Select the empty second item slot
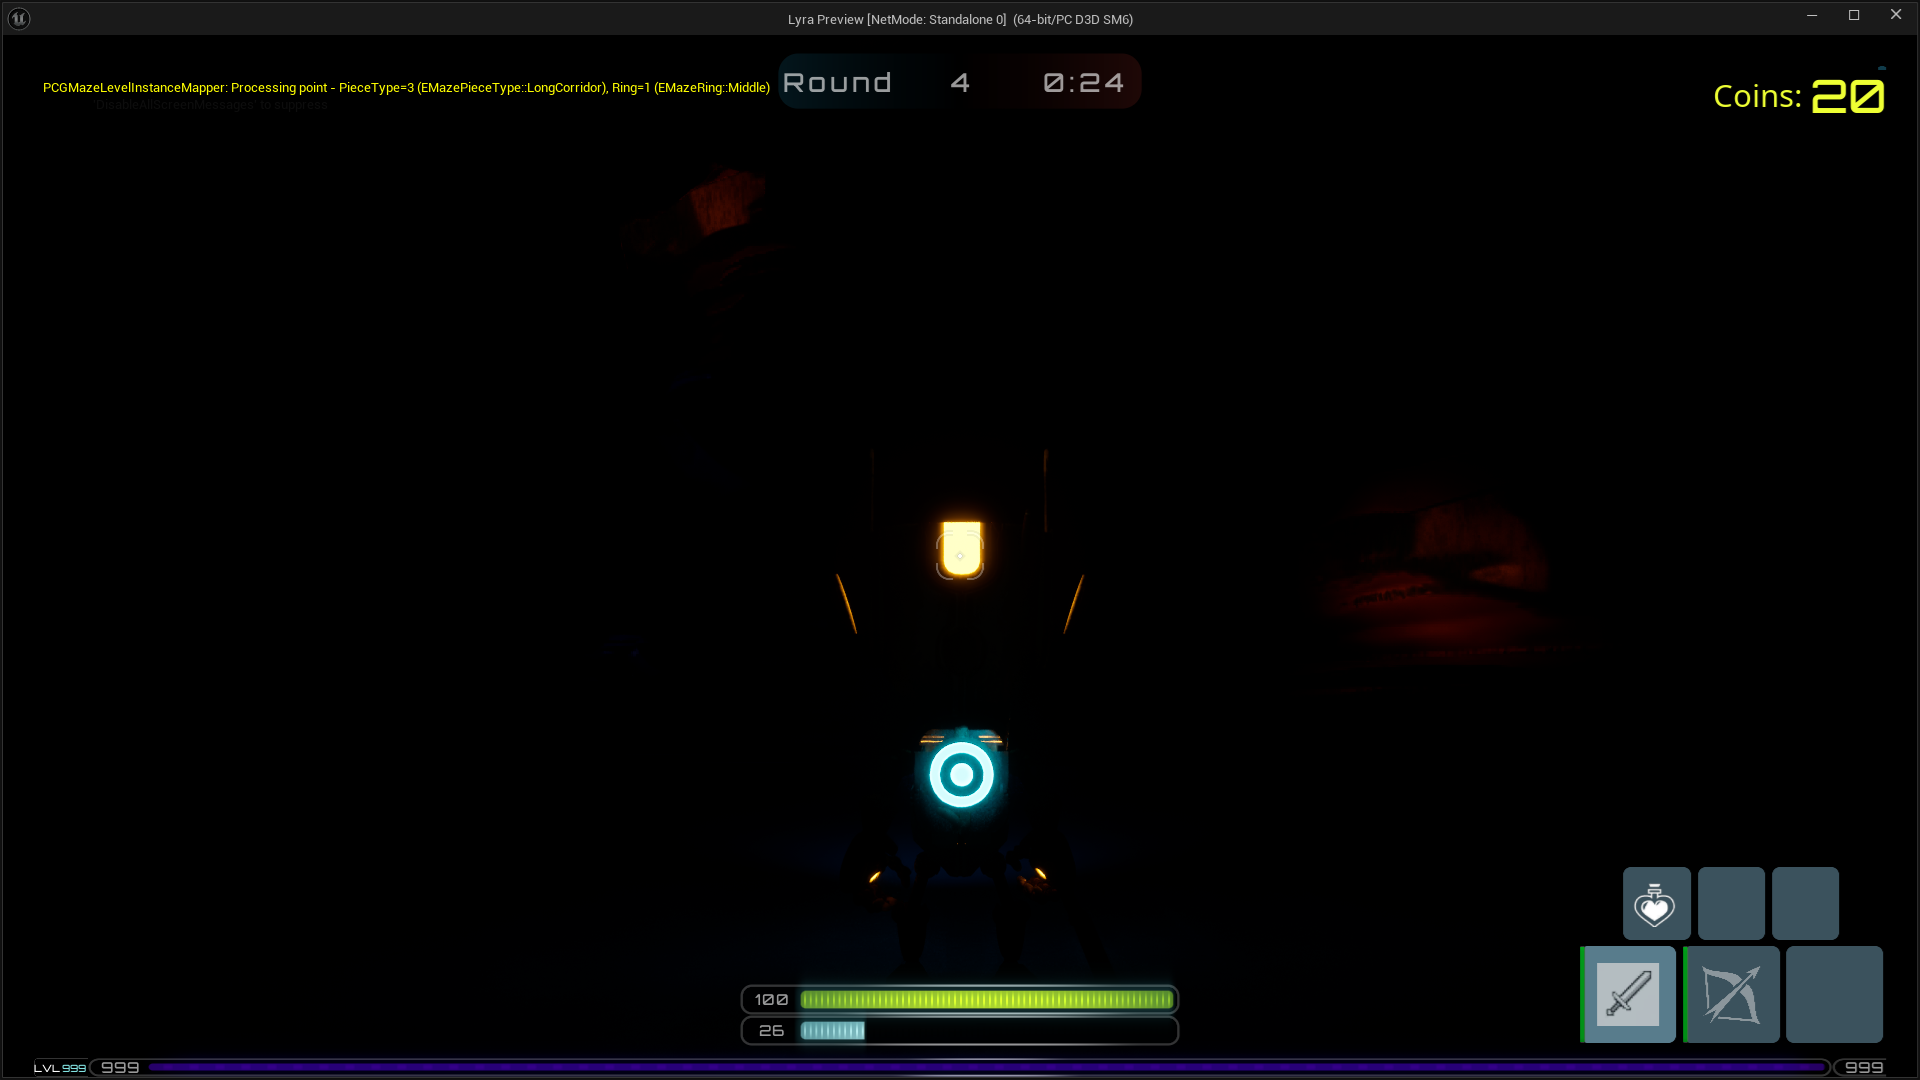The height and width of the screenshot is (1080, 1920). pyautogui.click(x=1731, y=904)
